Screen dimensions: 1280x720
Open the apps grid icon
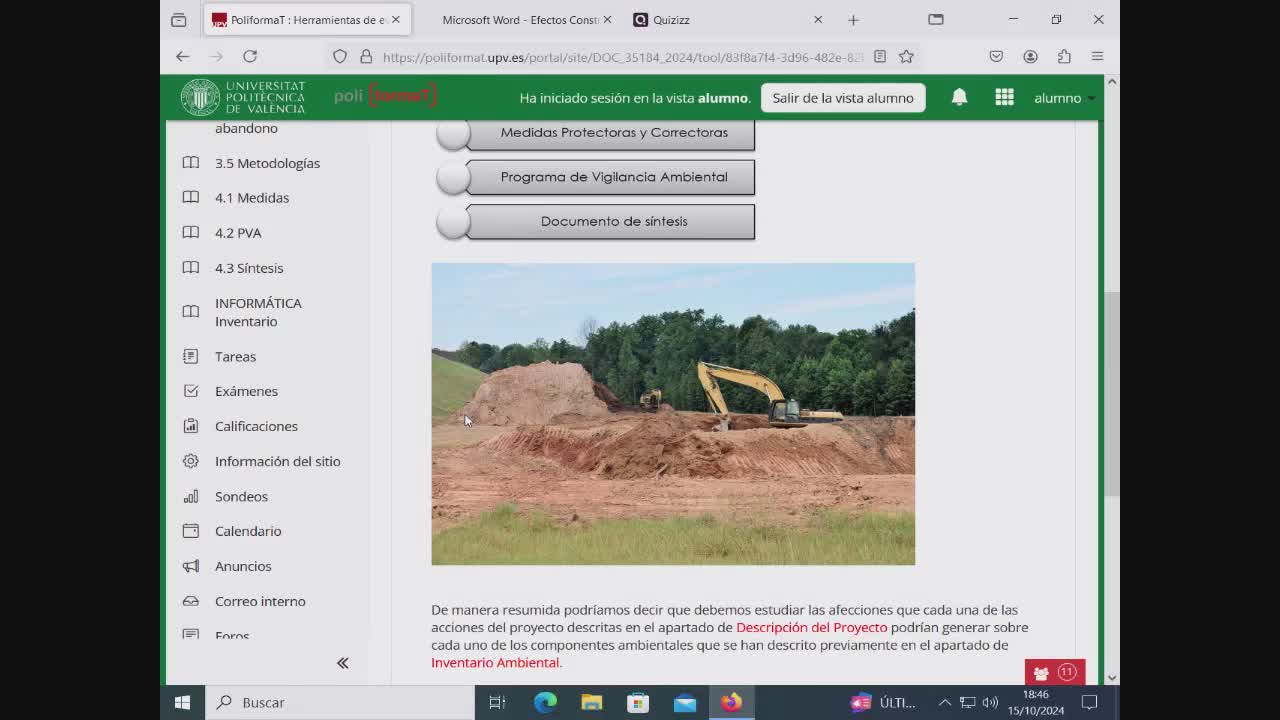coord(1004,97)
